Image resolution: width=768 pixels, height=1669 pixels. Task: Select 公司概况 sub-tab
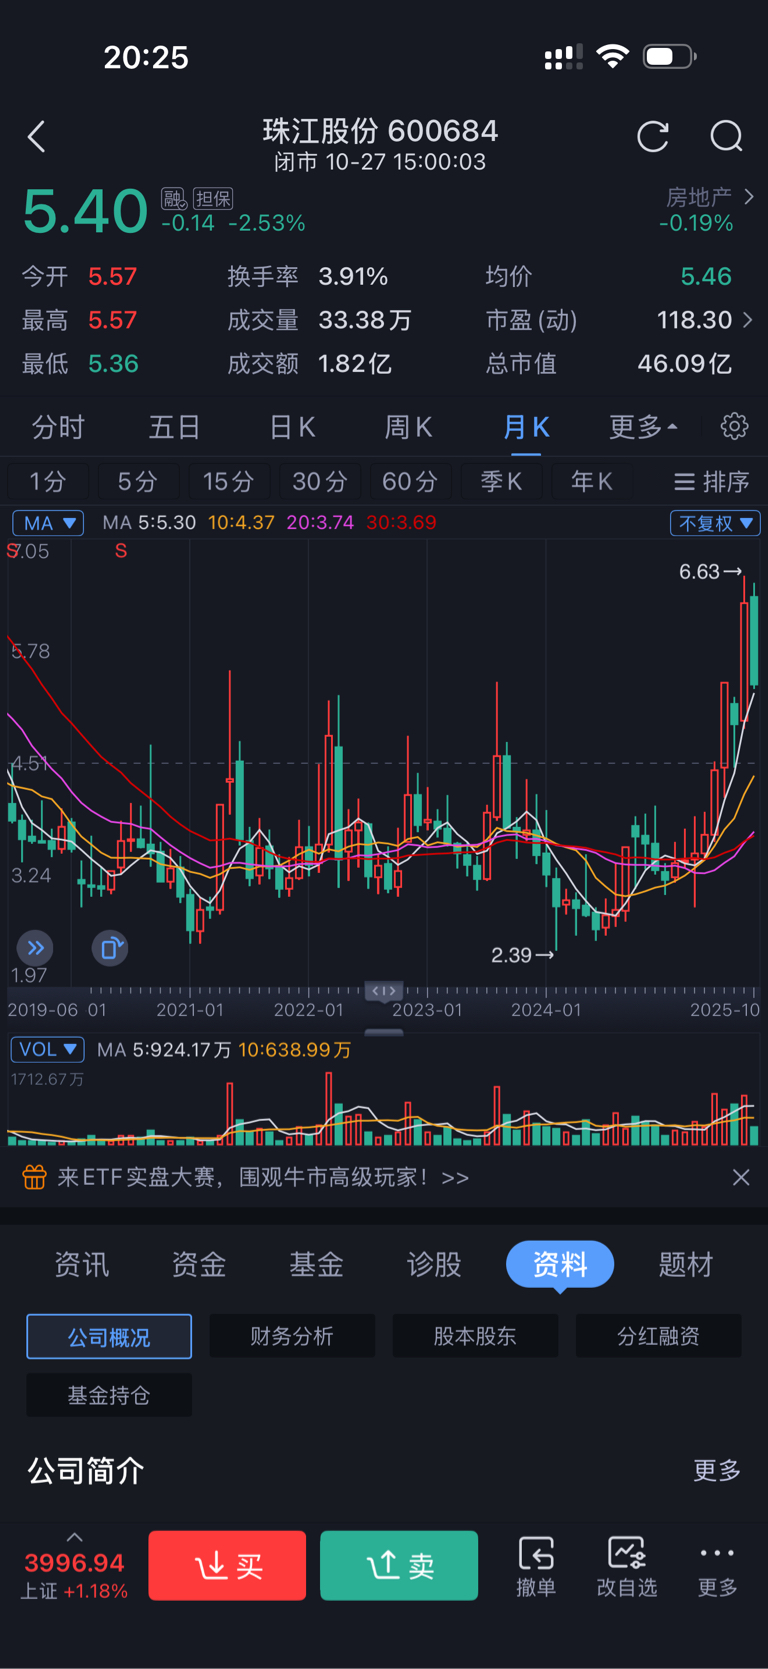[109, 1337]
